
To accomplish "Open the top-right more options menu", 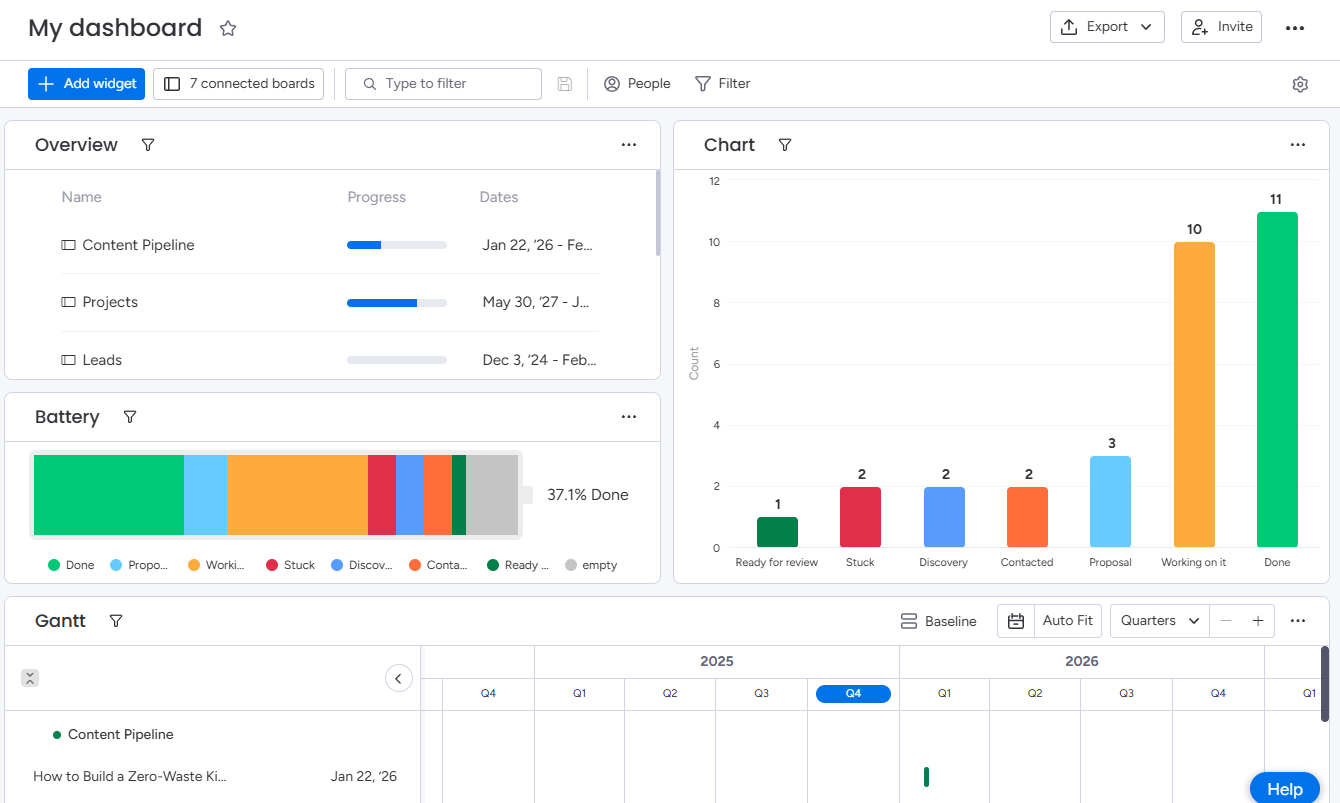I will click(x=1295, y=28).
